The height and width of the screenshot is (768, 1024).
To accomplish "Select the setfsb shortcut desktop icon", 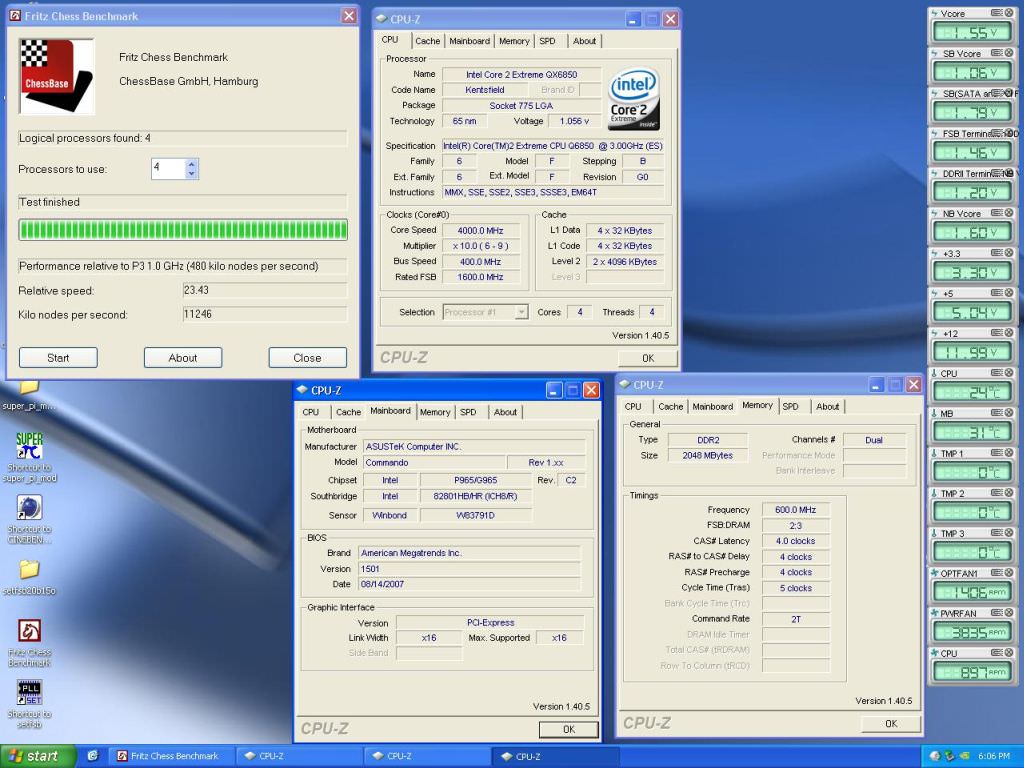I will click(29, 703).
